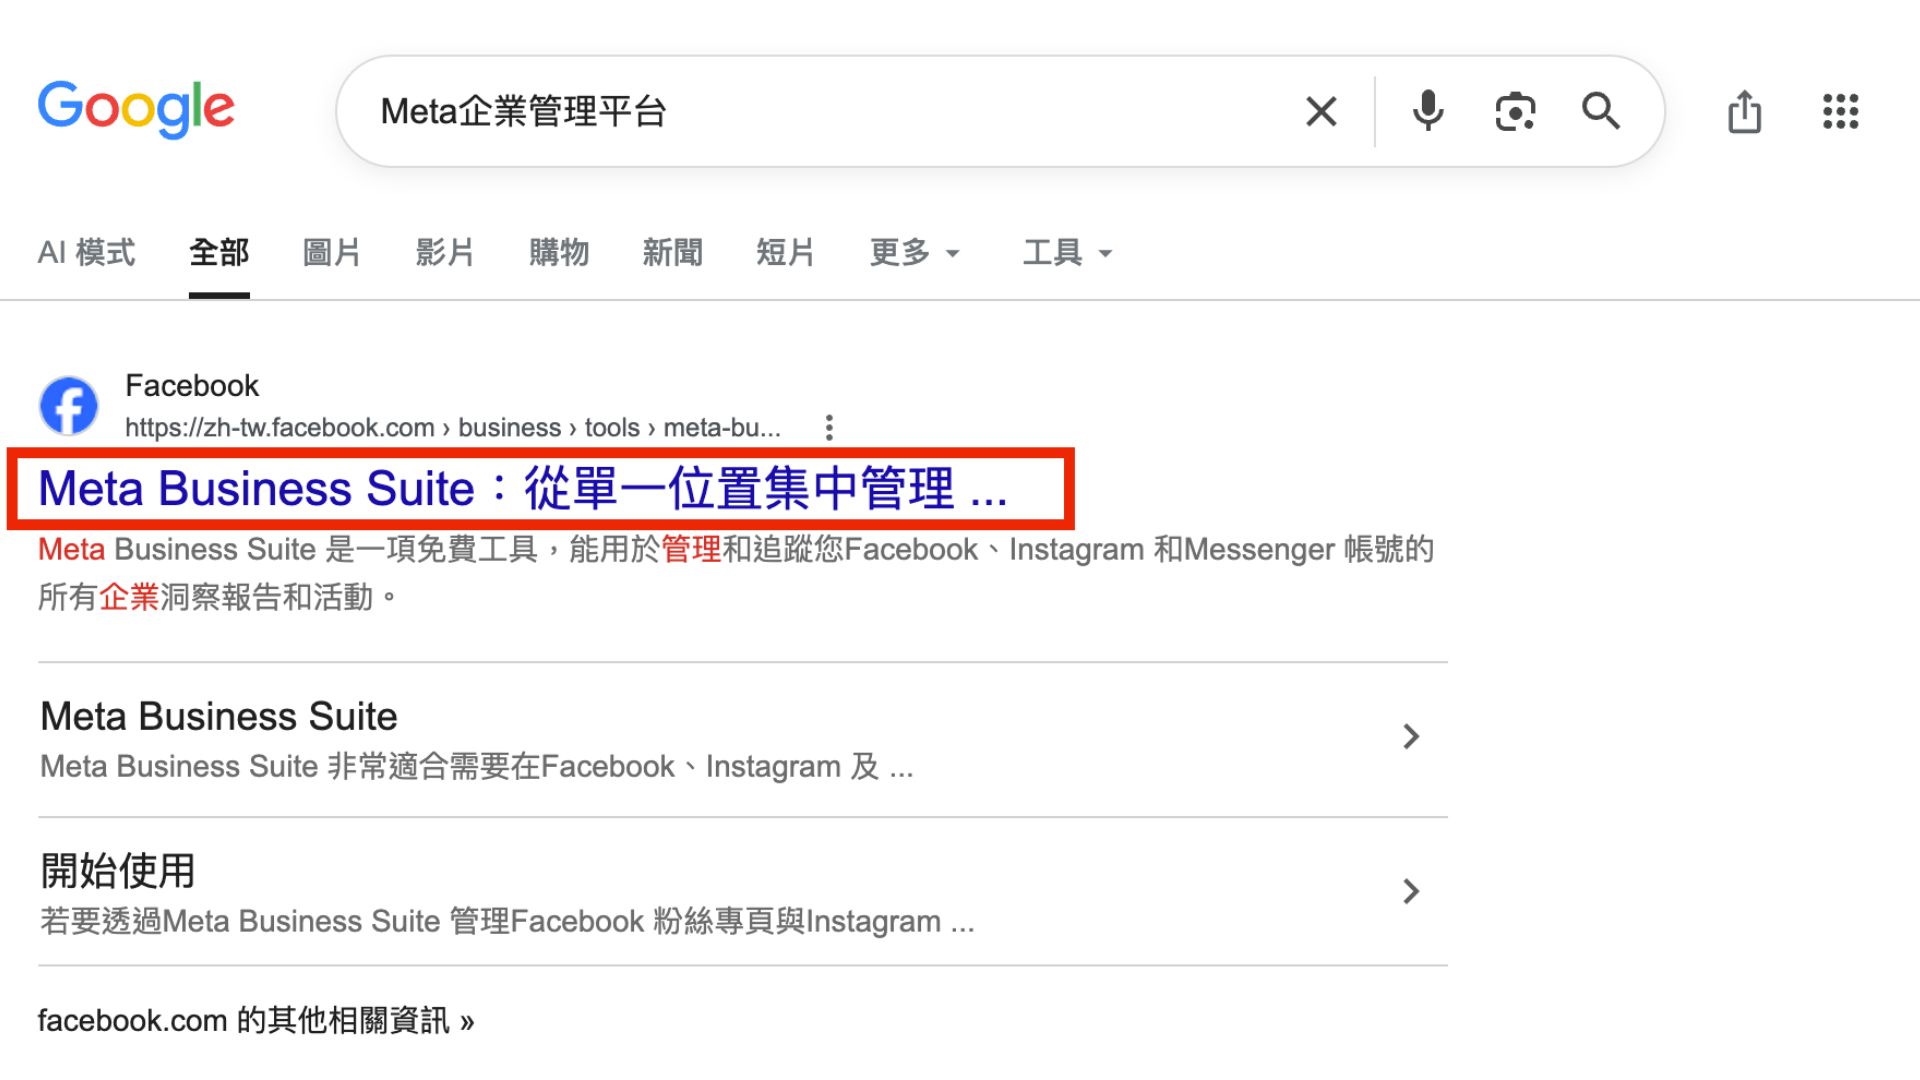Click the Facebook site name above result

point(192,386)
